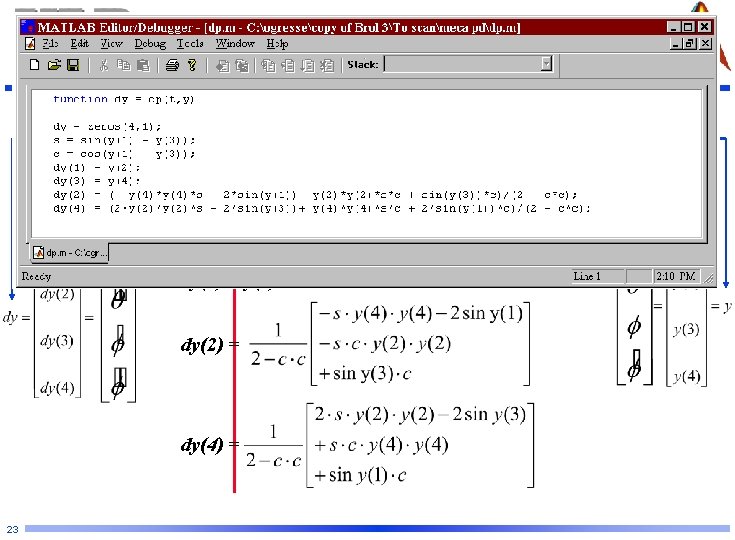Screen dimensions: 735x540
Task: Open the Help menu
Action: 278,44
